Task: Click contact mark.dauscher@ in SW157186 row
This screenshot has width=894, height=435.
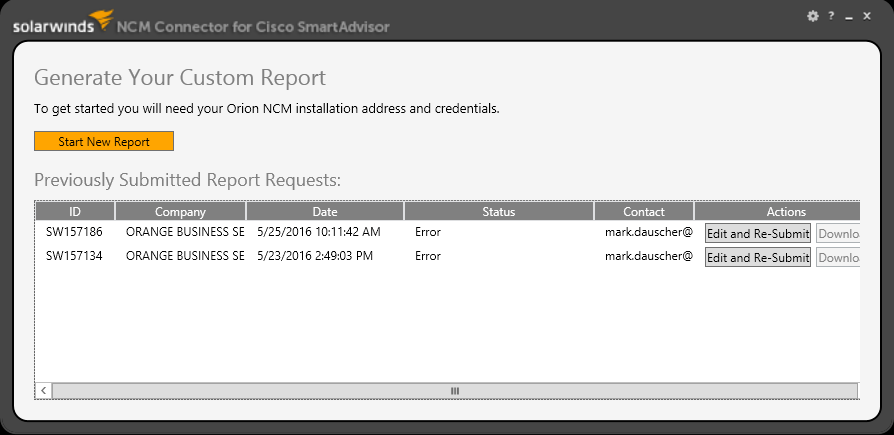Action: click(649, 232)
